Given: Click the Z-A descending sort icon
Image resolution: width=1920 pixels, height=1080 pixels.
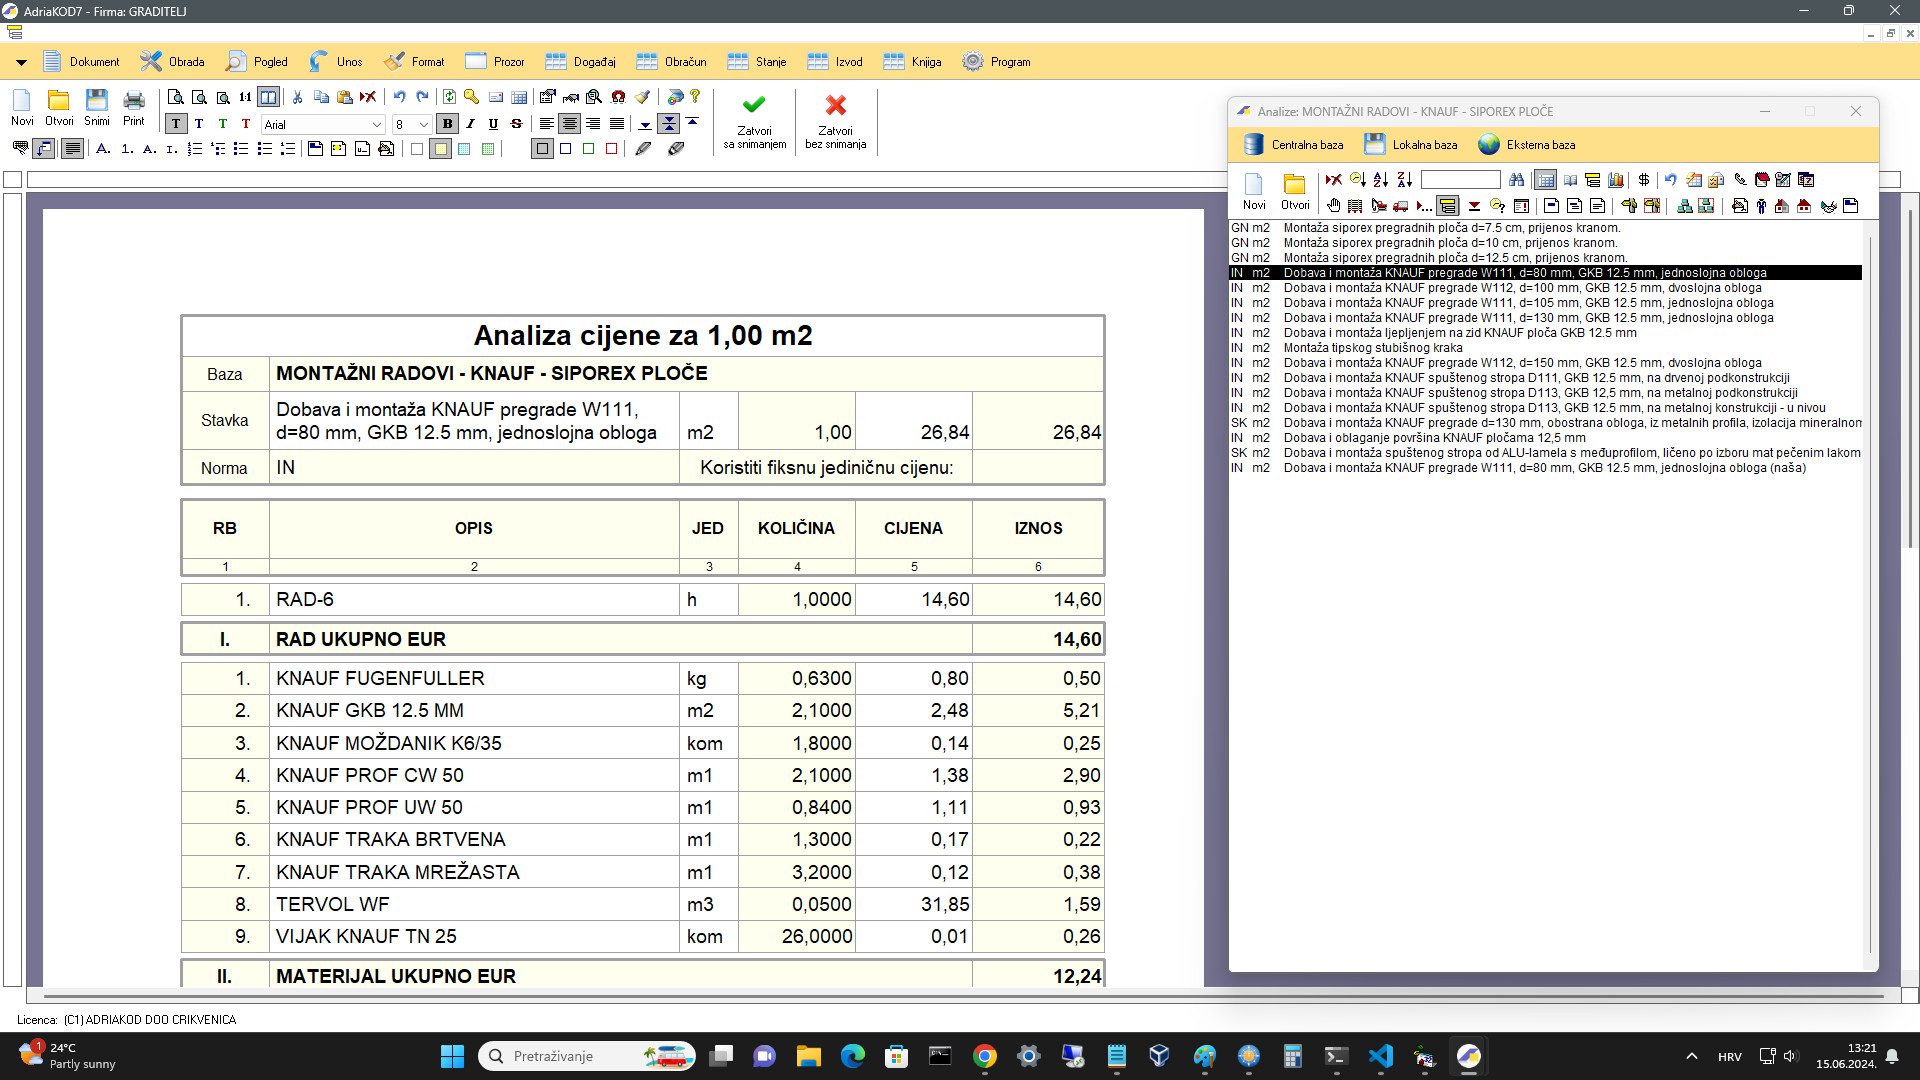Looking at the screenshot, I should (1405, 180).
